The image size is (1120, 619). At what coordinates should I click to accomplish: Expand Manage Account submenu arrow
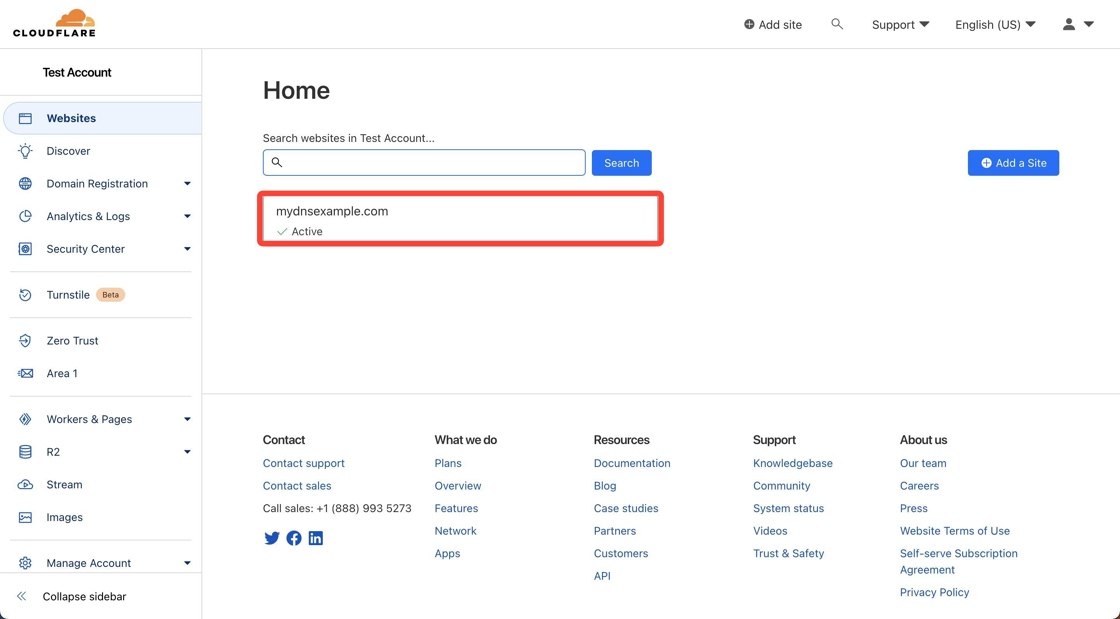(187, 563)
